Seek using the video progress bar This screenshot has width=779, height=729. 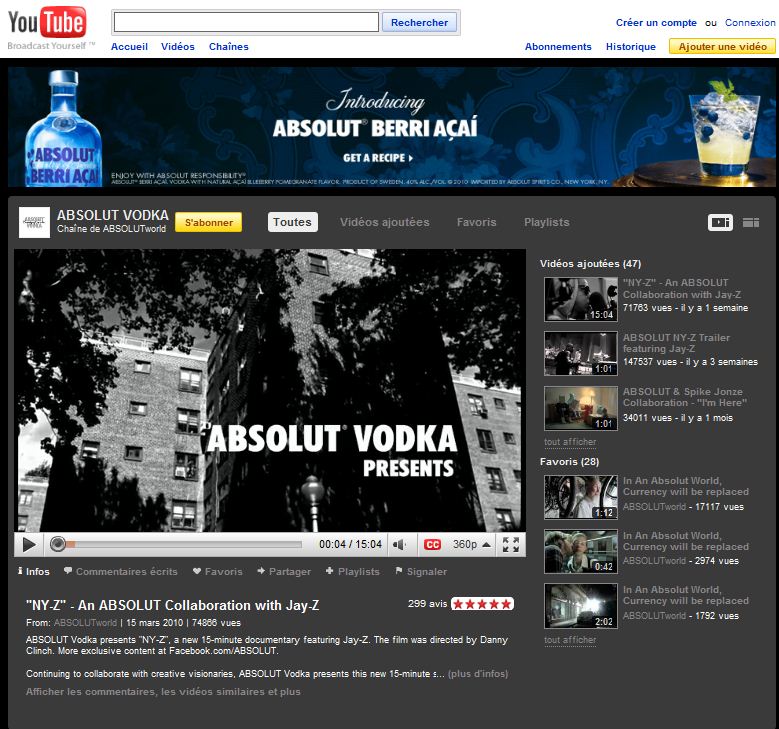click(180, 545)
